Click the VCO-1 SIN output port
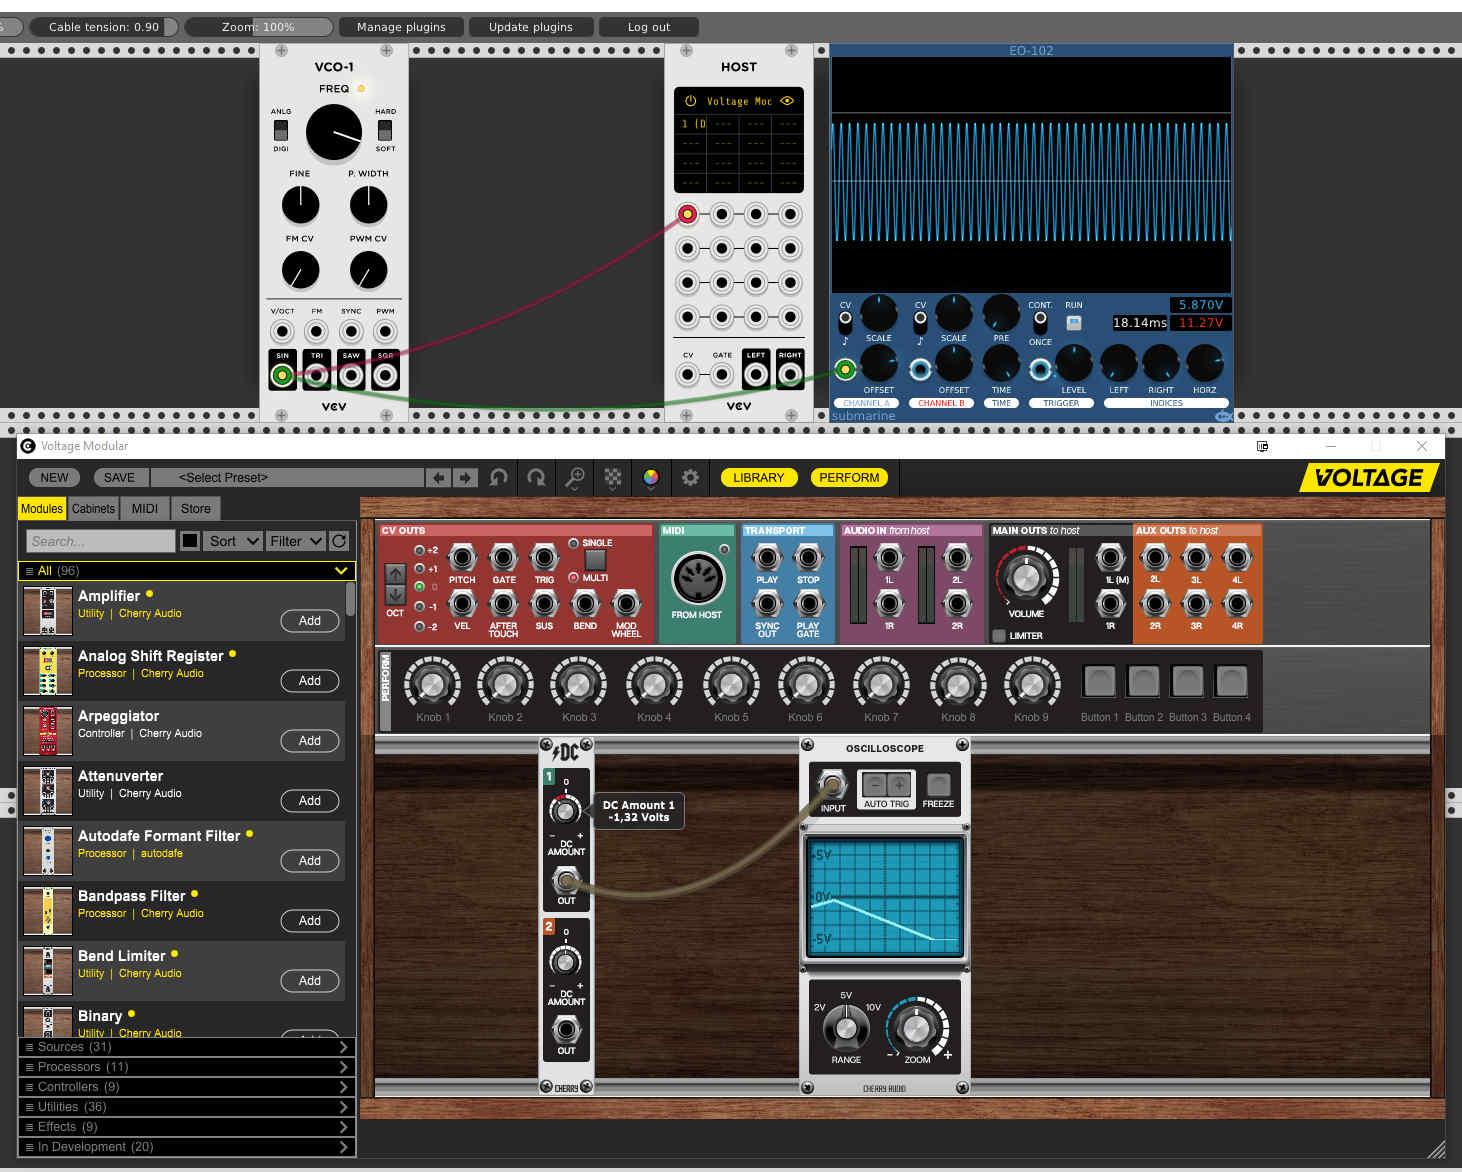This screenshot has height=1172, width=1462. click(282, 375)
